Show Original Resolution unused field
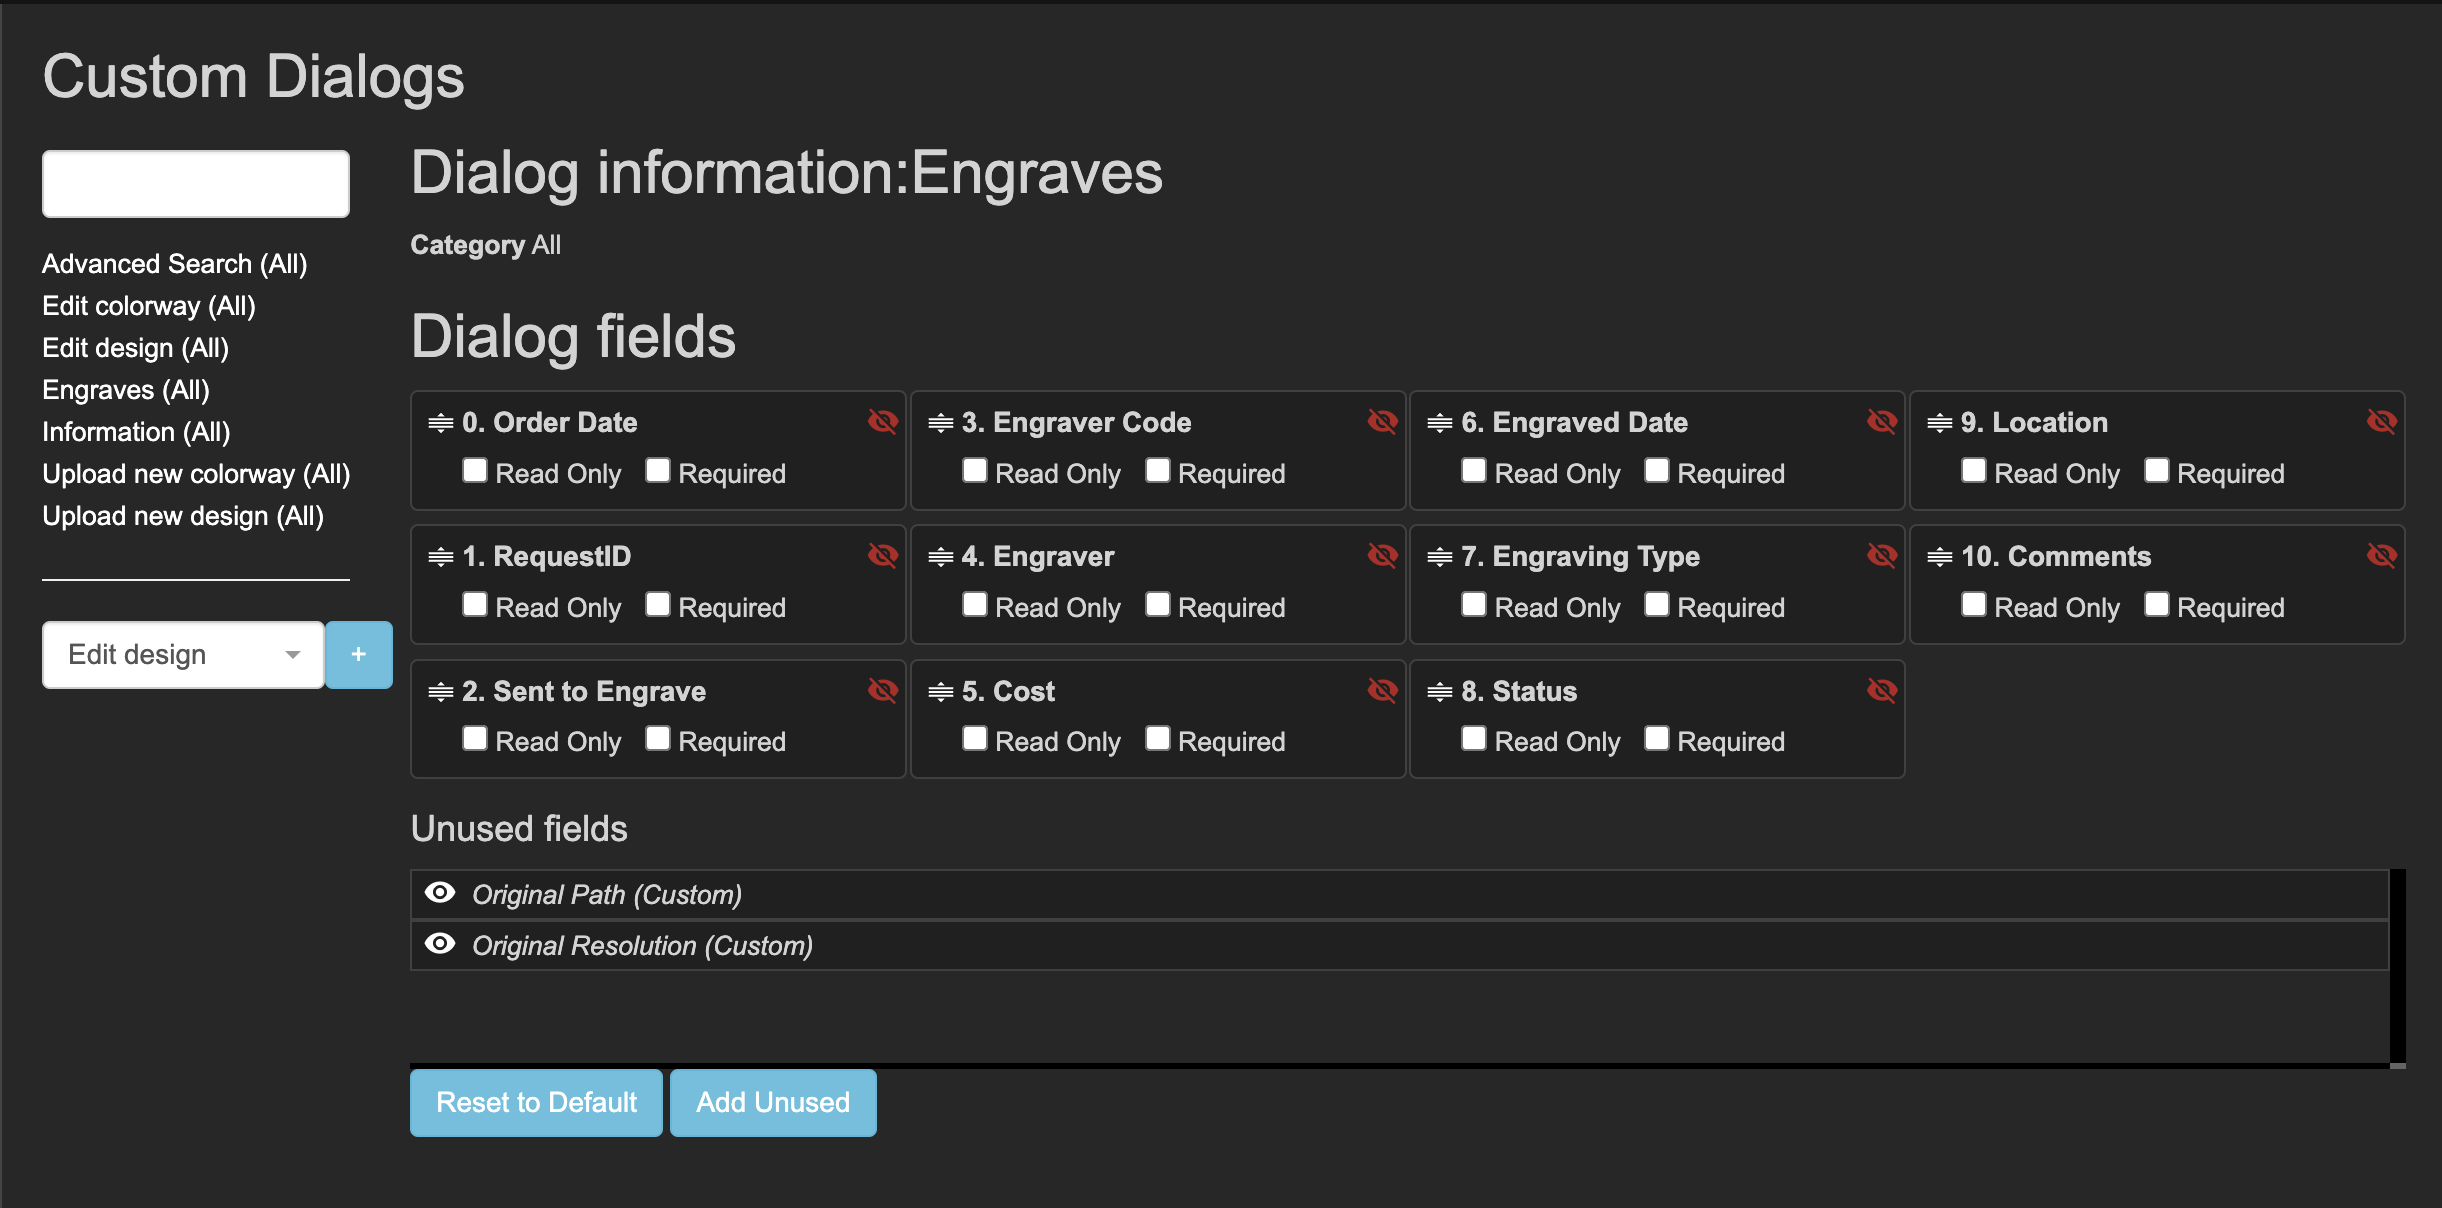The height and width of the screenshot is (1208, 2442). 440,944
